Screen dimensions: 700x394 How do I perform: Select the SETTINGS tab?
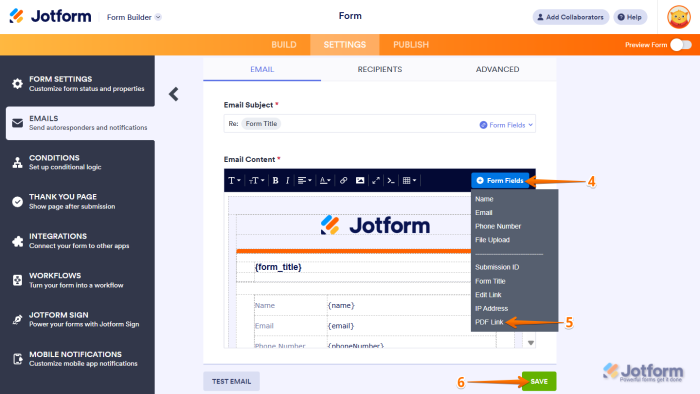coord(345,45)
